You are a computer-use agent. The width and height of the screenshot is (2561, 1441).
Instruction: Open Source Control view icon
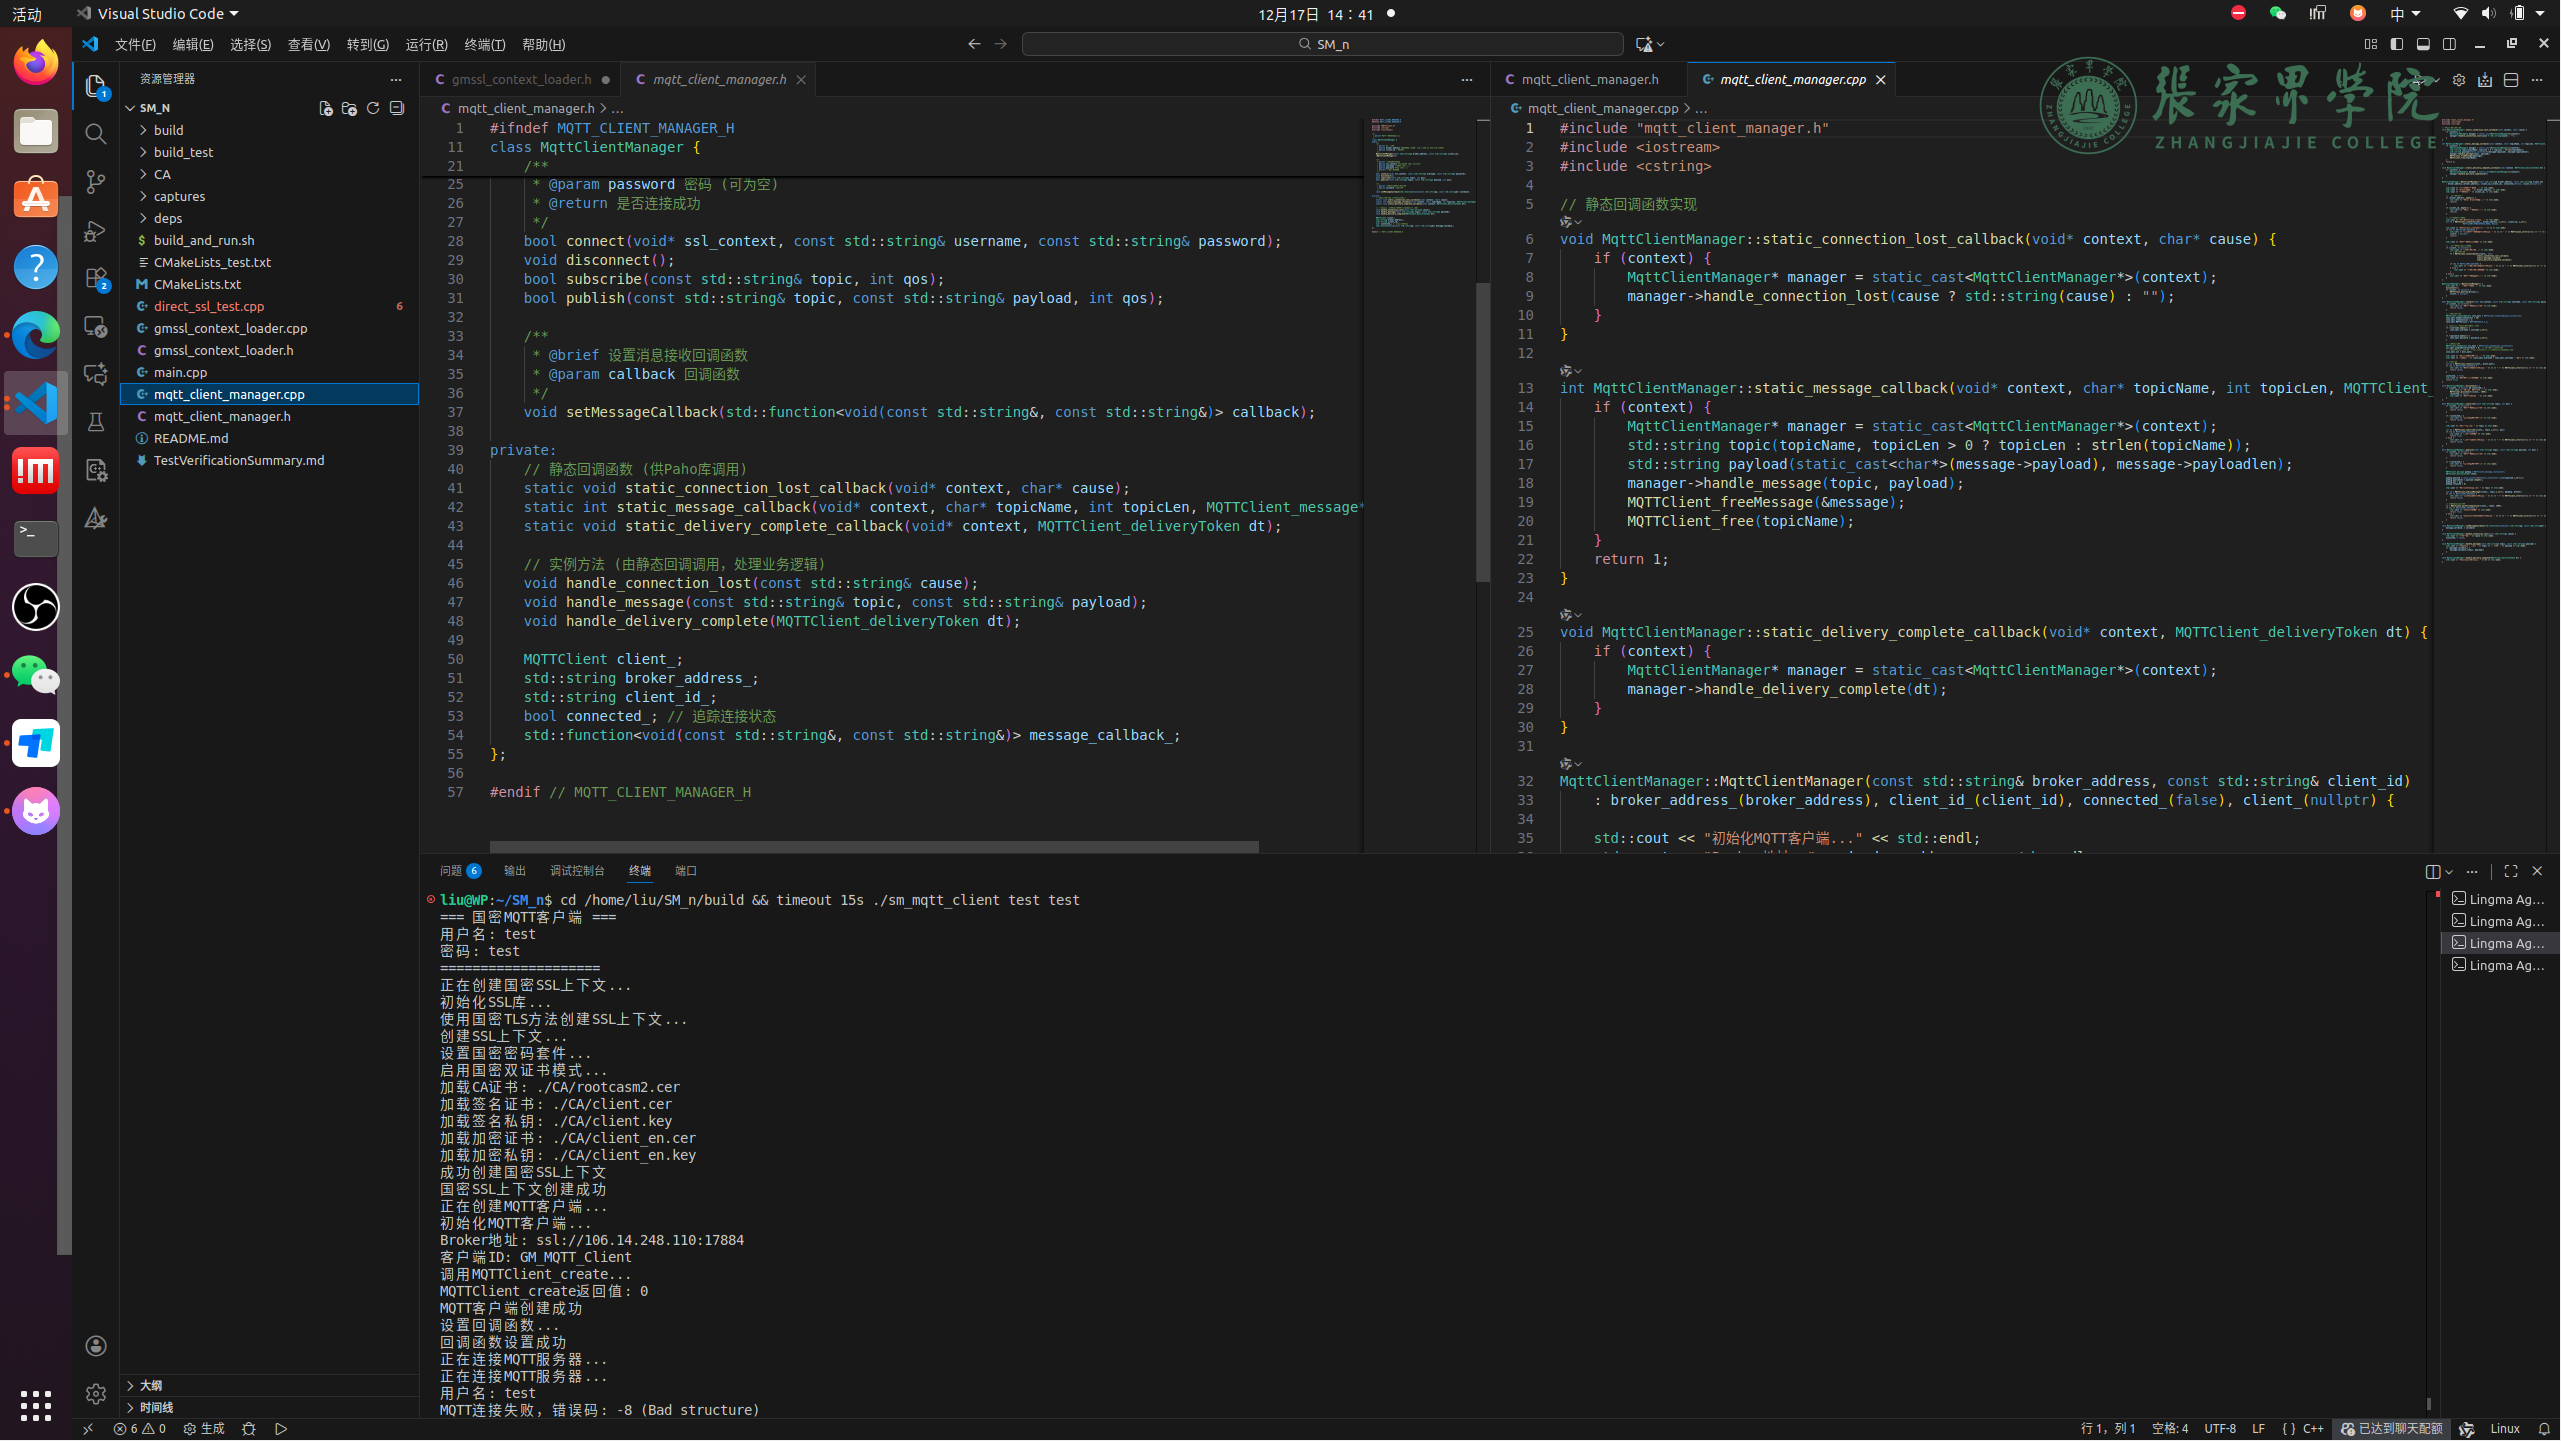pos(95,182)
